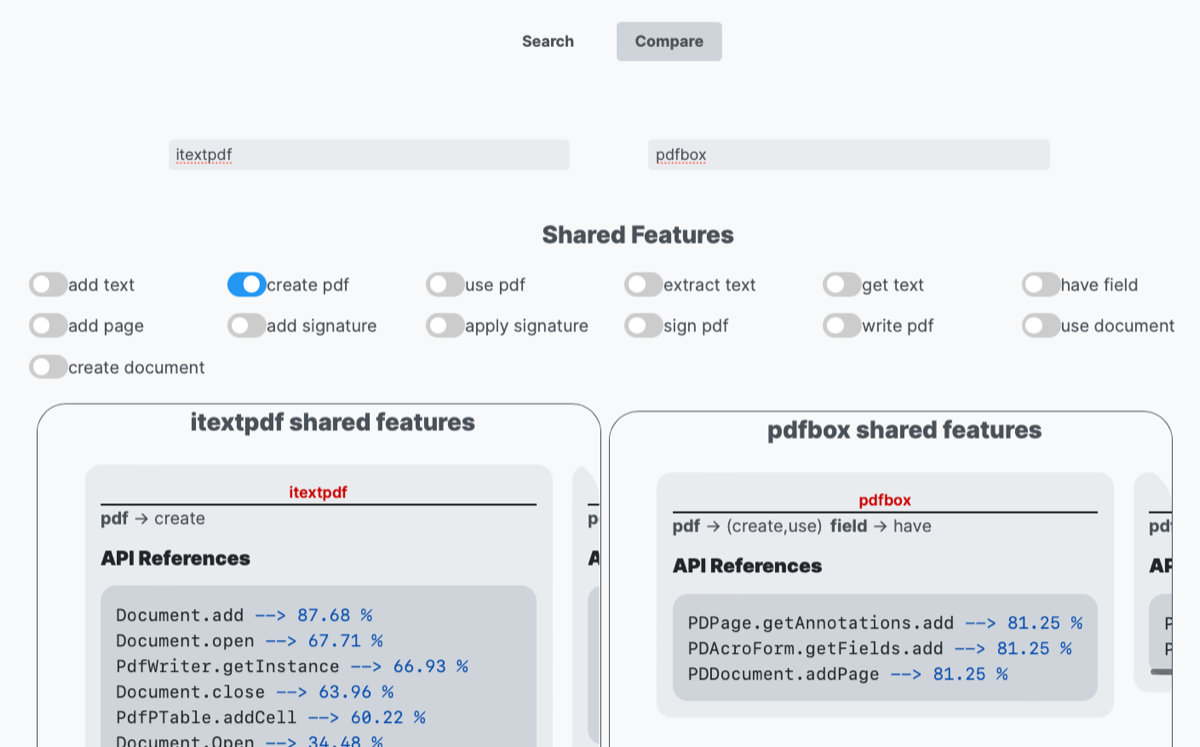This screenshot has height=747, width=1200.
Task: Click horizontal scrollbar in second pdfbox card
Action: pyautogui.click(x=1161, y=672)
